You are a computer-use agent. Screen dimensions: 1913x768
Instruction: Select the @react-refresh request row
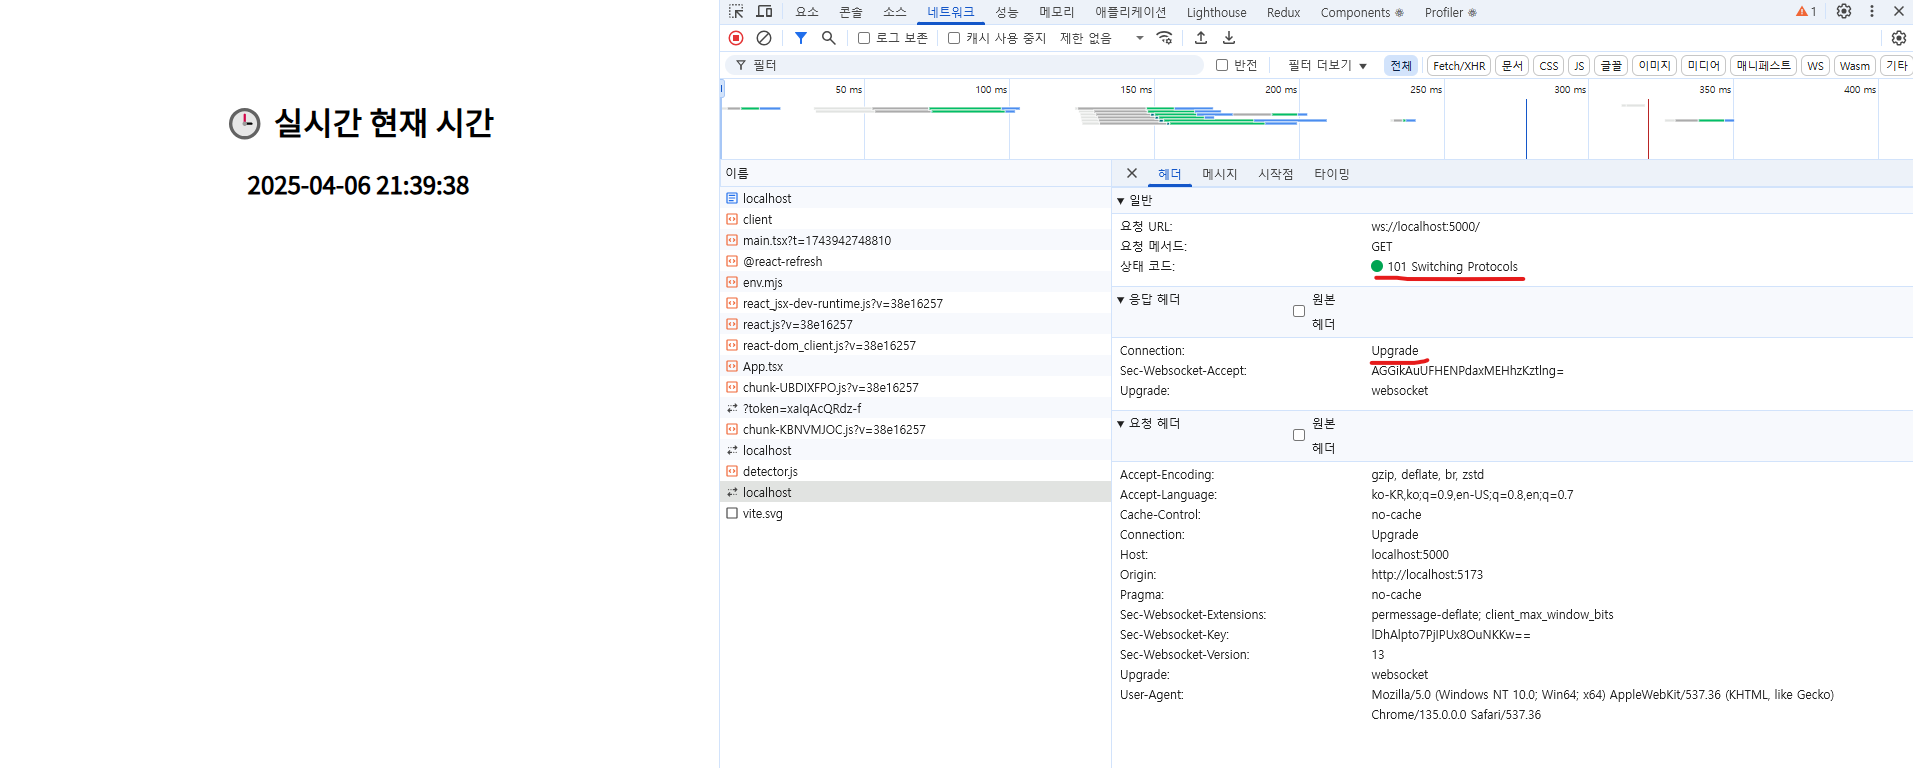pyautogui.click(x=915, y=261)
